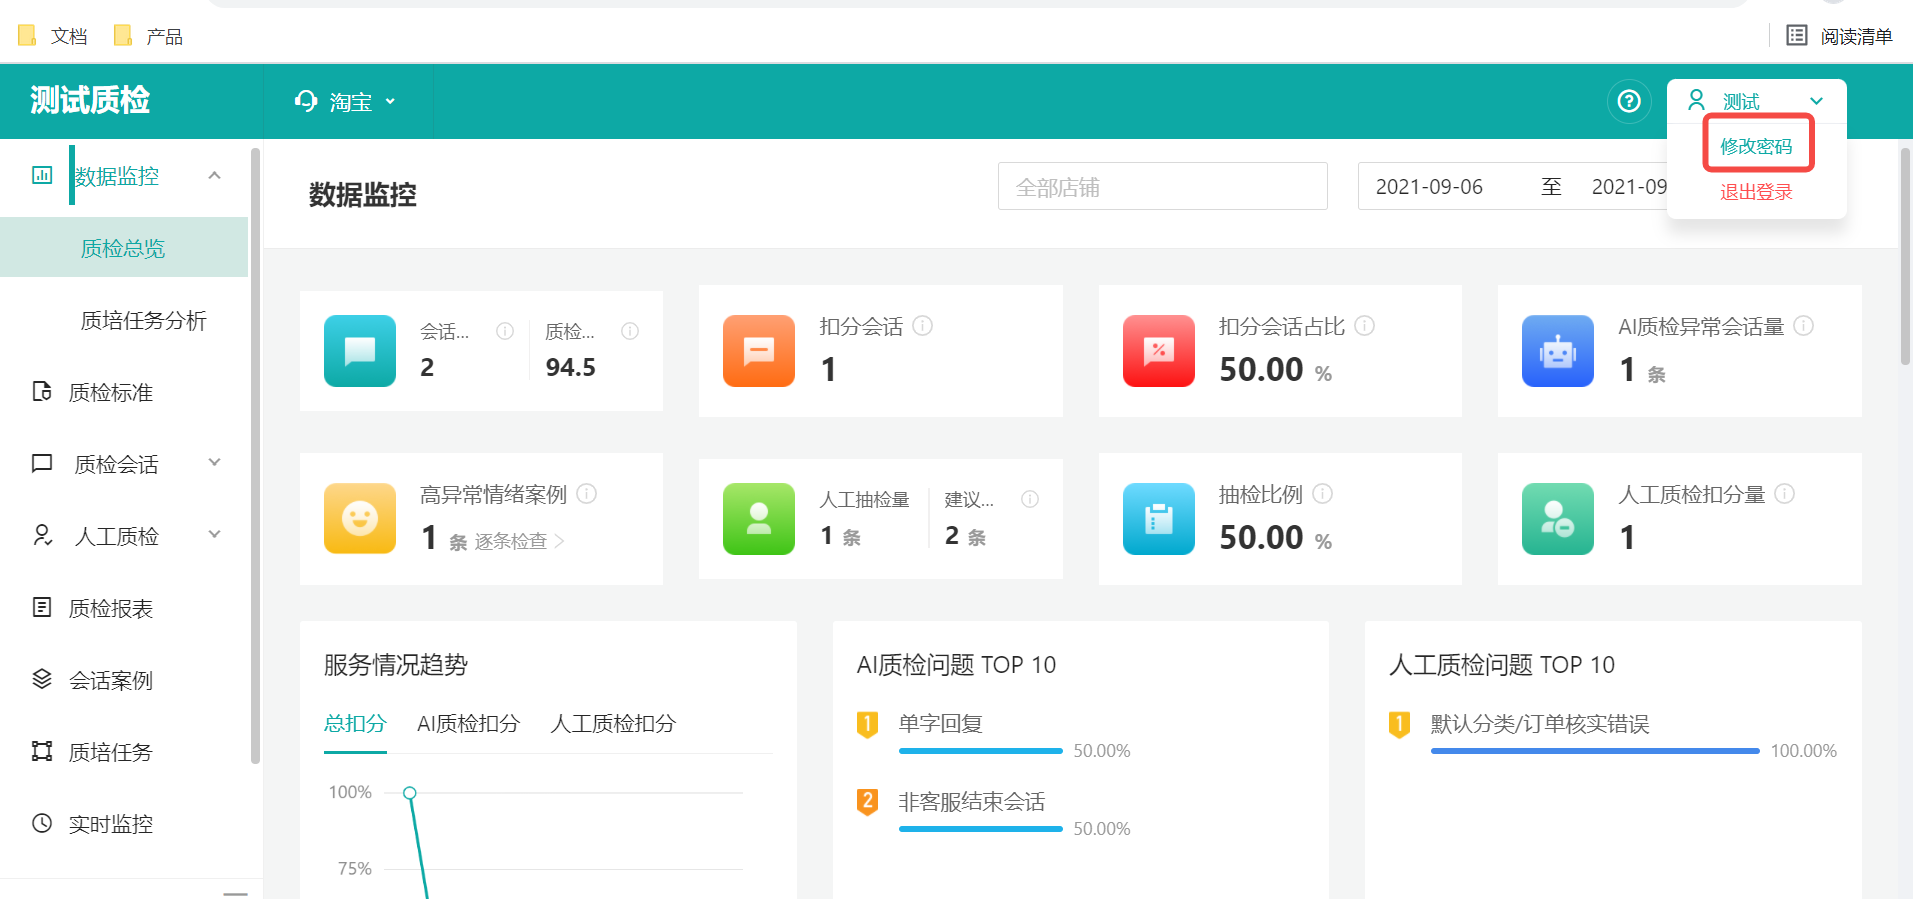Click the green person 人工抽检量 icon
The width and height of the screenshot is (1913, 899).
click(759, 519)
